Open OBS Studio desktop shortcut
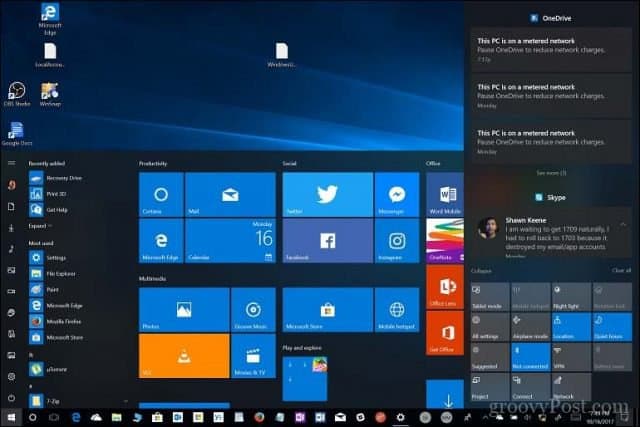 pyautogui.click(x=17, y=94)
